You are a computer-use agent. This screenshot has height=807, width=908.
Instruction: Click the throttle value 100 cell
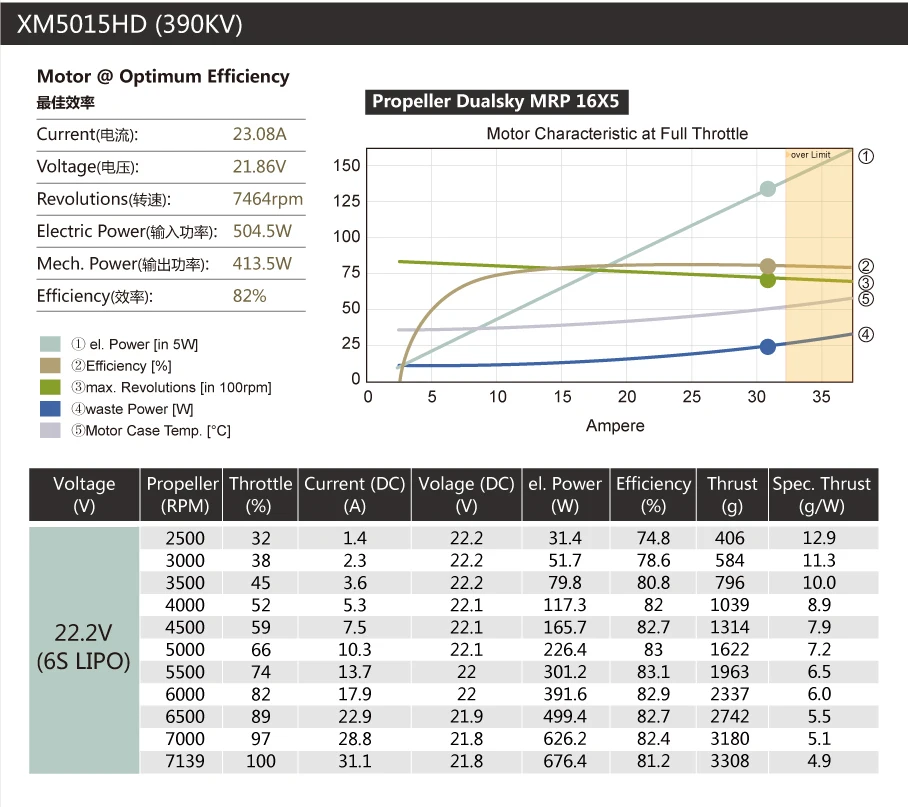(x=261, y=761)
